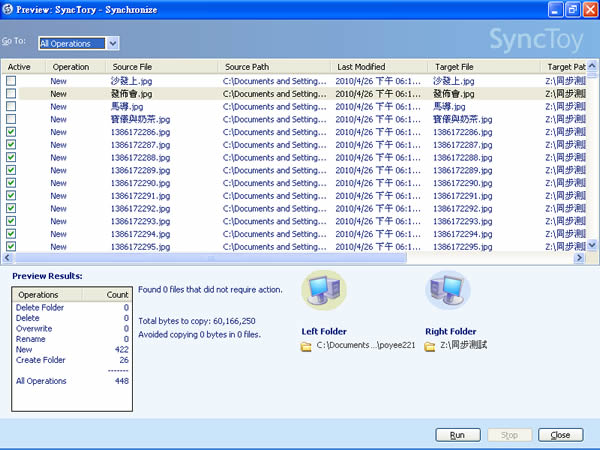
Task: Select source file 寶傑與奶茶.jpg
Action: tap(140, 119)
